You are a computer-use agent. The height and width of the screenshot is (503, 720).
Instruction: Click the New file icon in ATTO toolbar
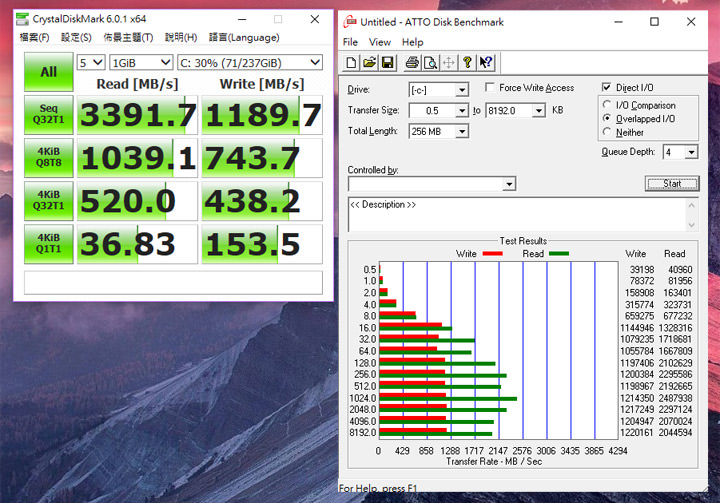[x=352, y=63]
